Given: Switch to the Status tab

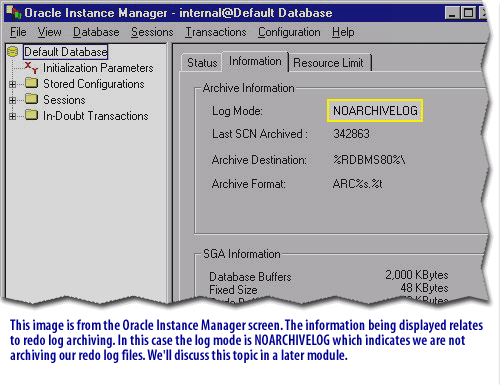Looking at the screenshot, I should (x=202, y=63).
